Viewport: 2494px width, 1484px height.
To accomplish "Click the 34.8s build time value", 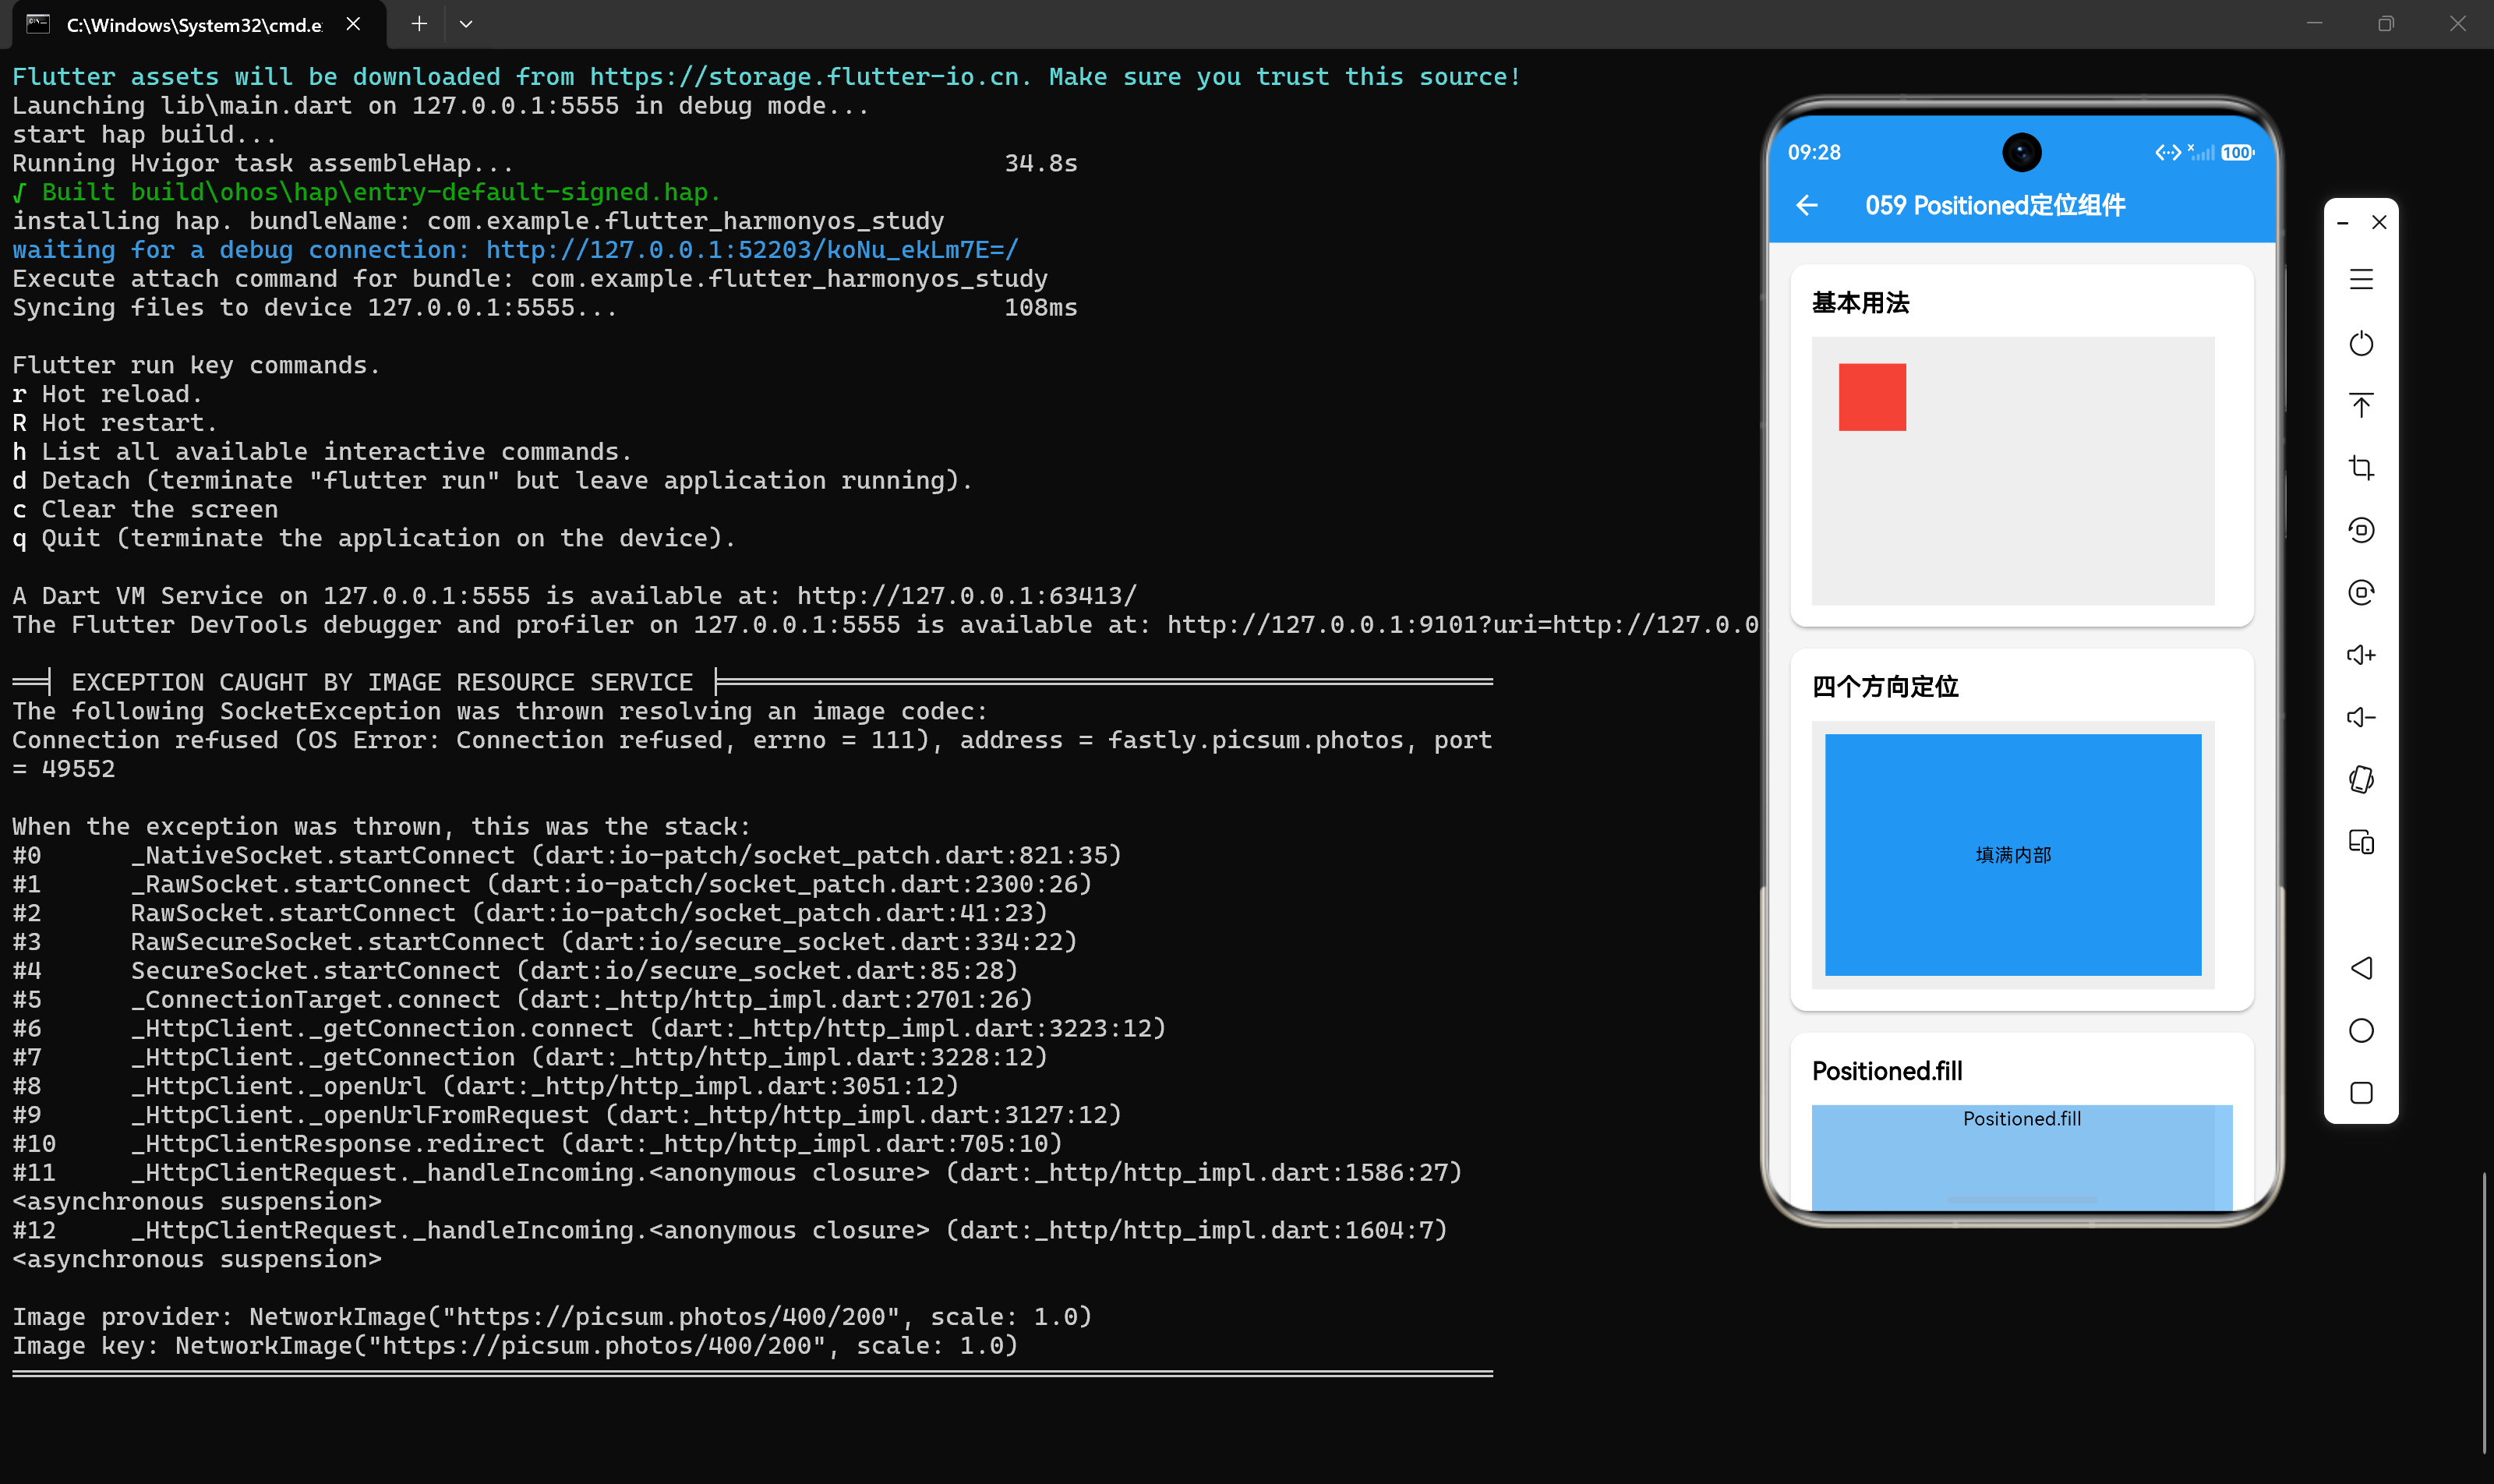I will (x=1041, y=164).
